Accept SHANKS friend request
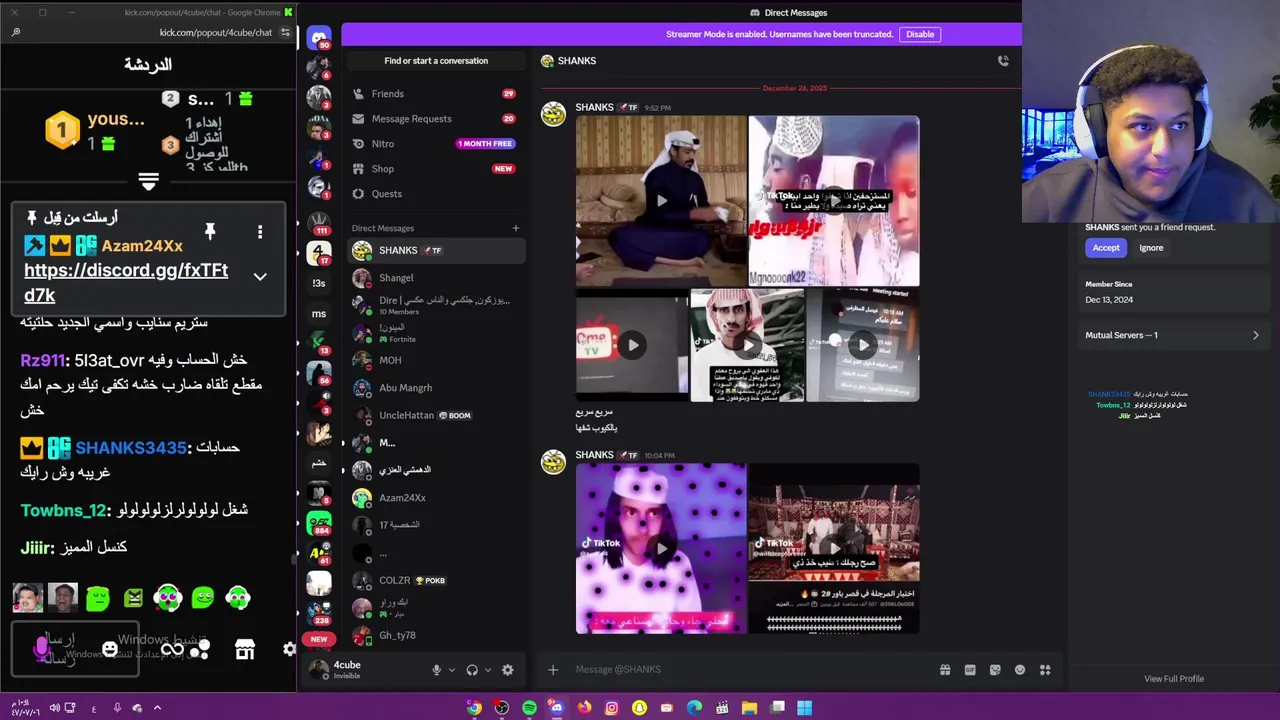The height and width of the screenshot is (720, 1280). click(1106, 248)
